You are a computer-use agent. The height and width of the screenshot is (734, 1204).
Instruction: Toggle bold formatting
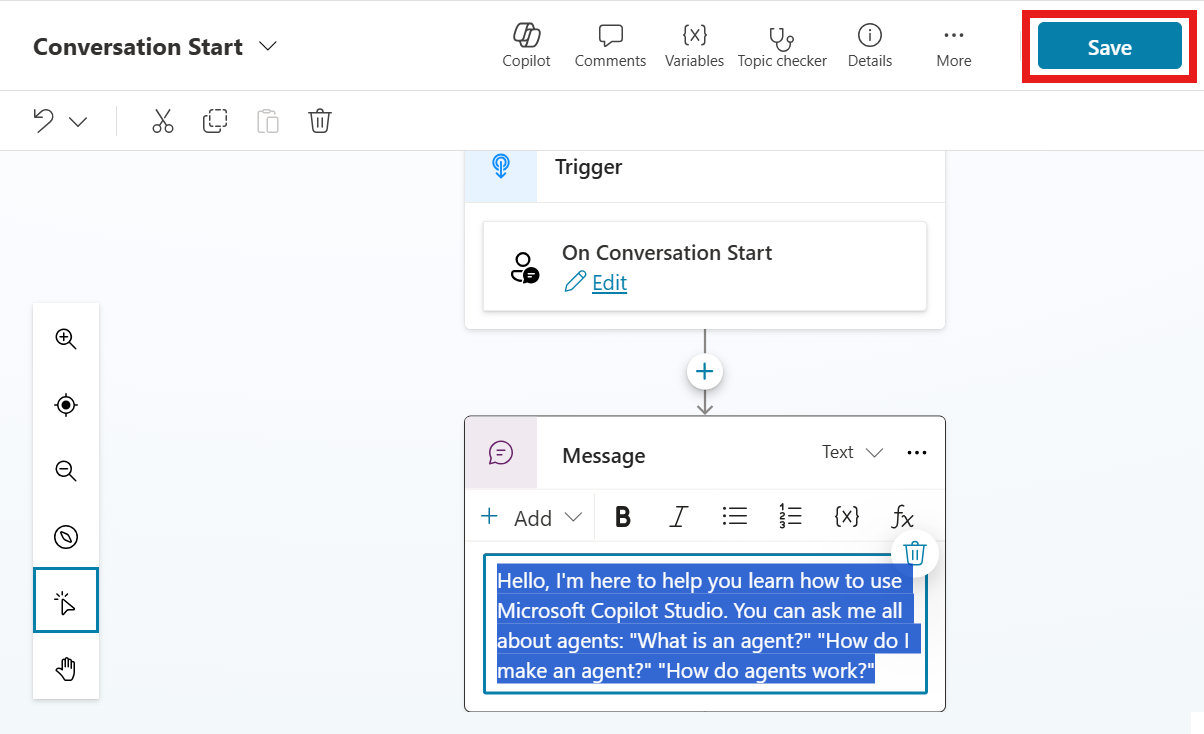(x=623, y=517)
